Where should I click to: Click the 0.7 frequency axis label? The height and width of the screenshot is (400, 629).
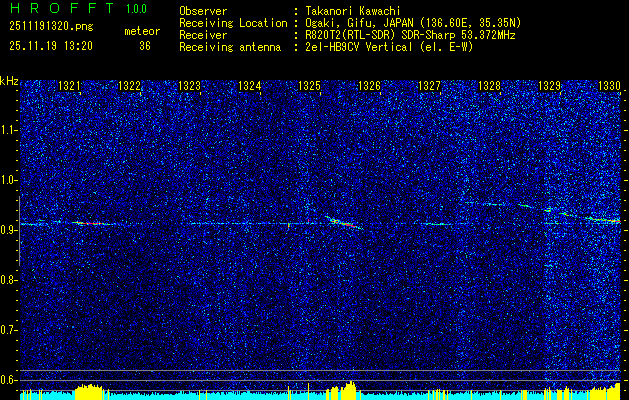point(9,331)
